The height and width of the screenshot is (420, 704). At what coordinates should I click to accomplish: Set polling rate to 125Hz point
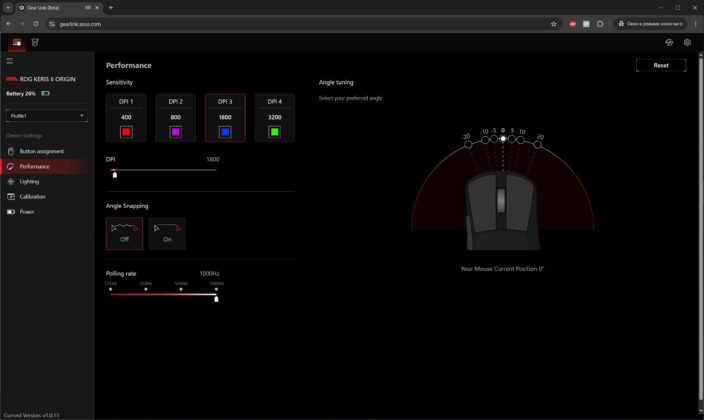click(110, 289)
